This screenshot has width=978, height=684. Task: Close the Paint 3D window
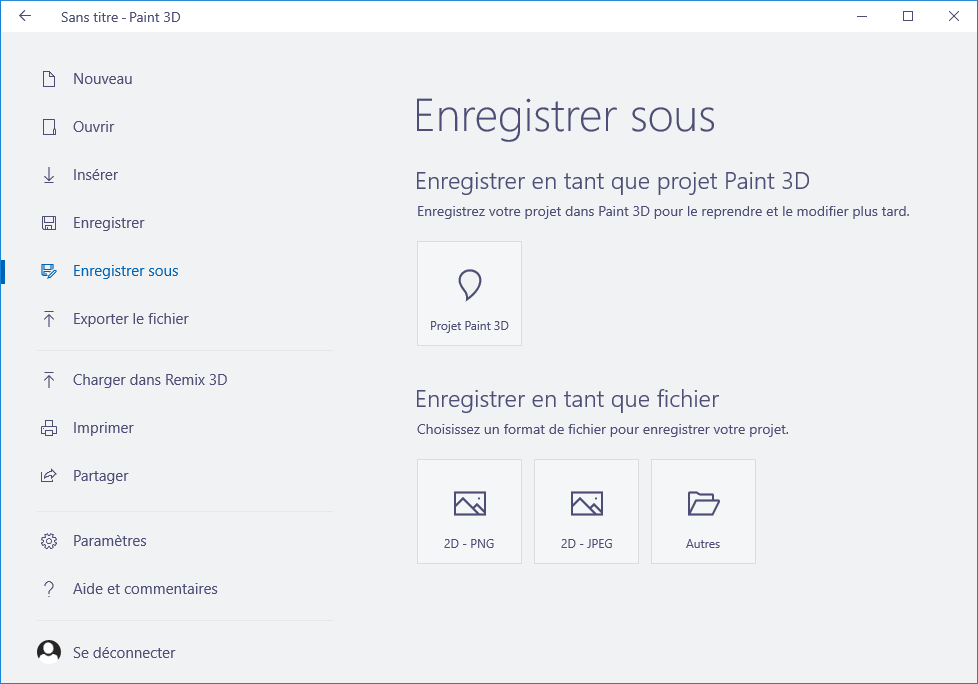[x=954, y=16]
